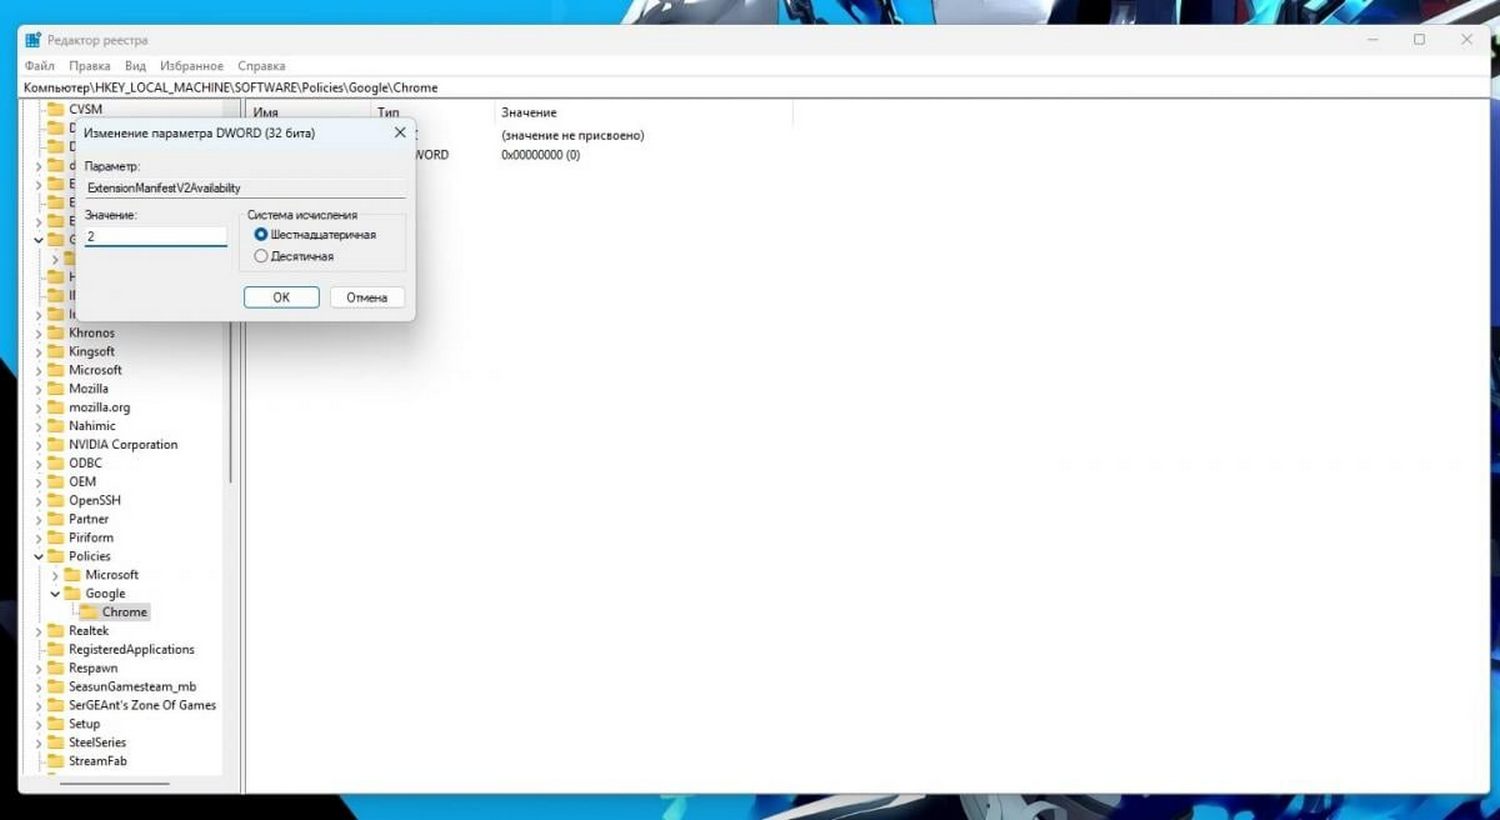
Task: Expand the NVIDIA Corporation key
Action: tap(39, 445)
